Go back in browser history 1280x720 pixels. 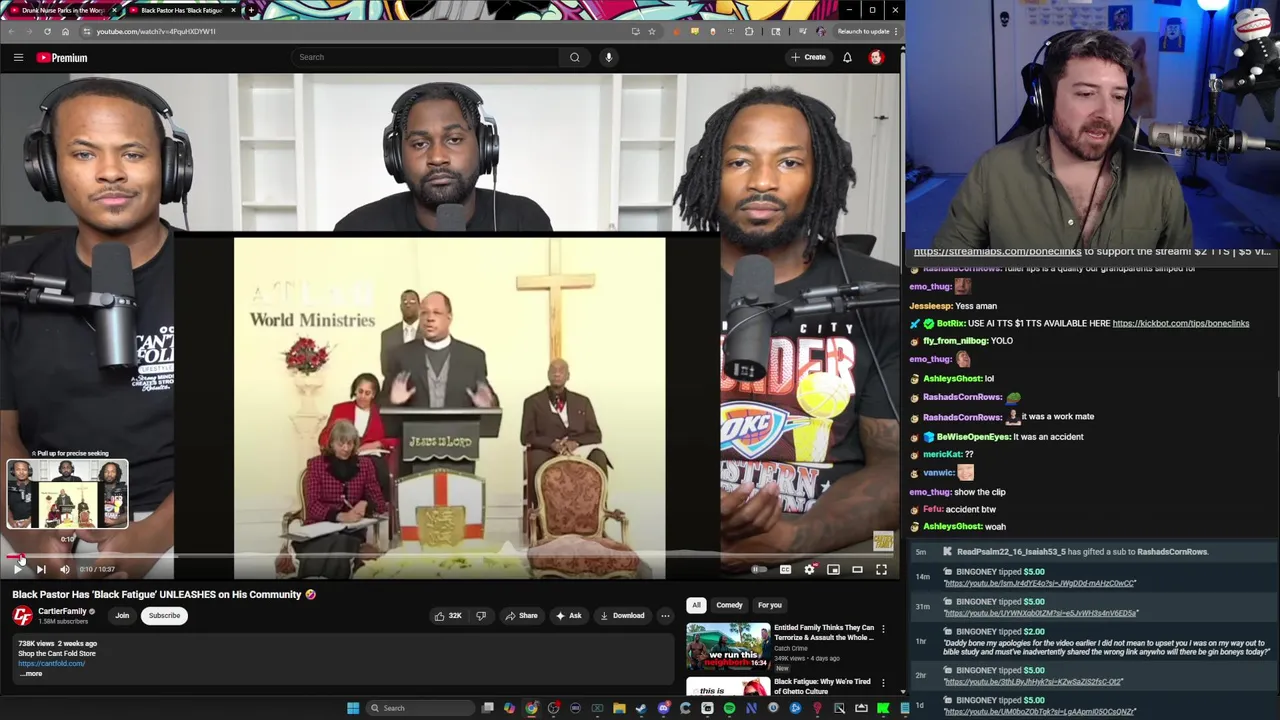coord(12,31)
